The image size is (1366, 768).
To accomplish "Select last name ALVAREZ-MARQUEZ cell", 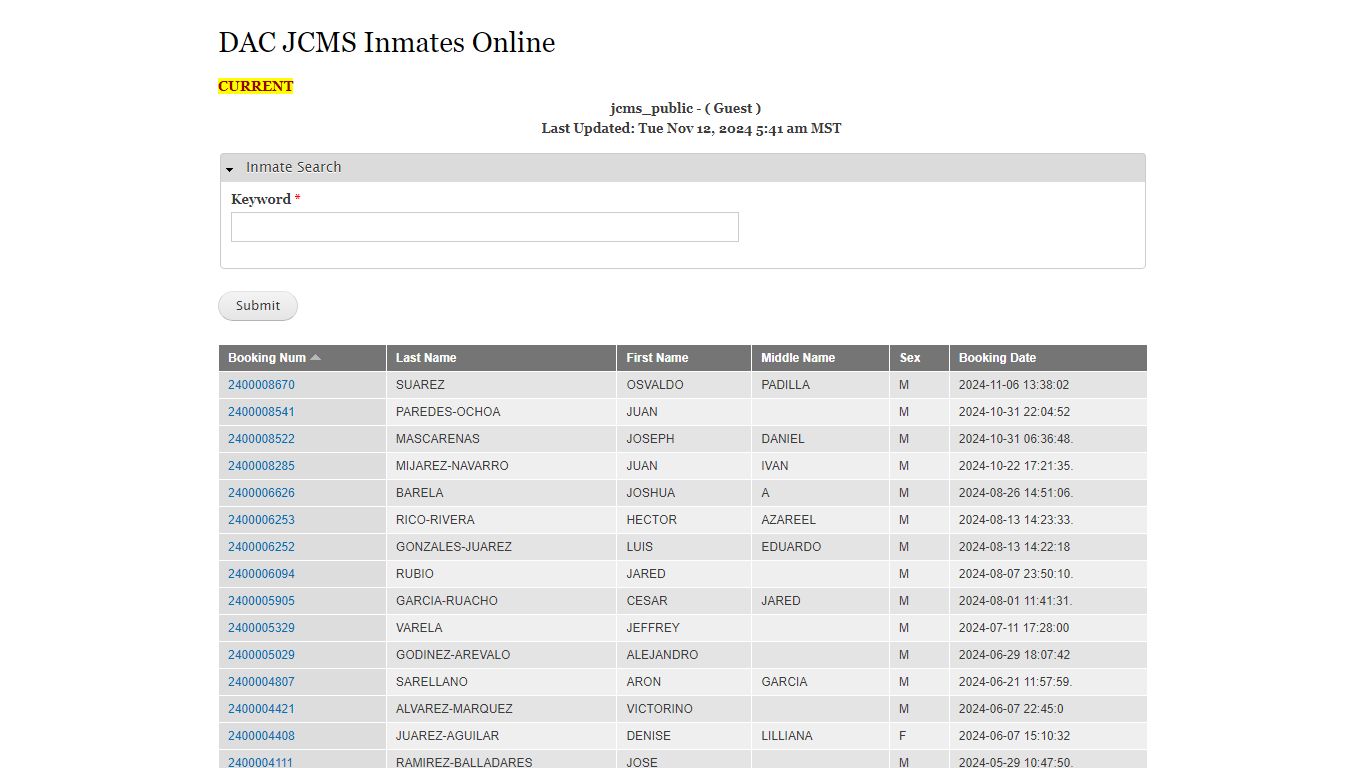I will point(501,709).
